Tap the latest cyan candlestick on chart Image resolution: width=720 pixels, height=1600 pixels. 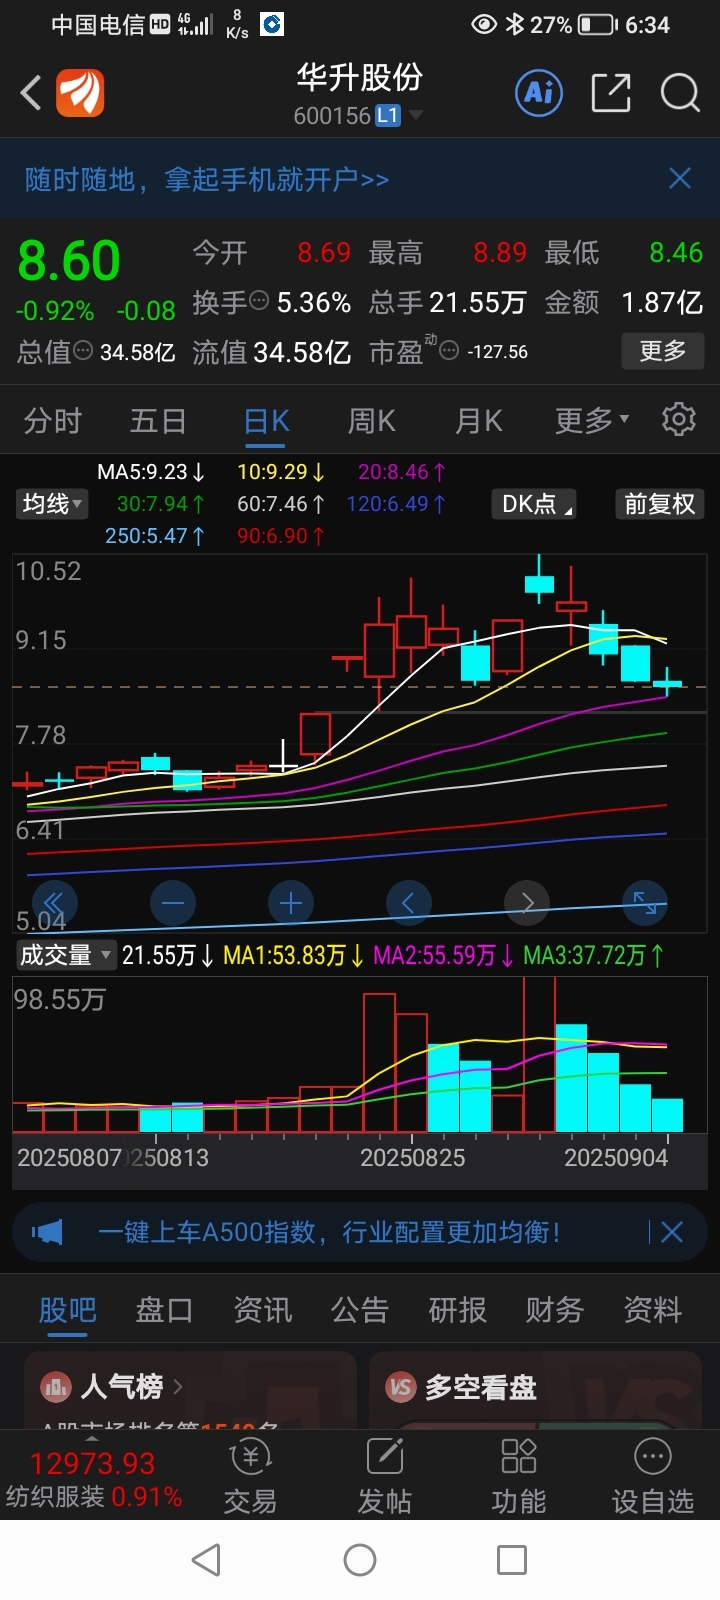(x=667, y=683)
